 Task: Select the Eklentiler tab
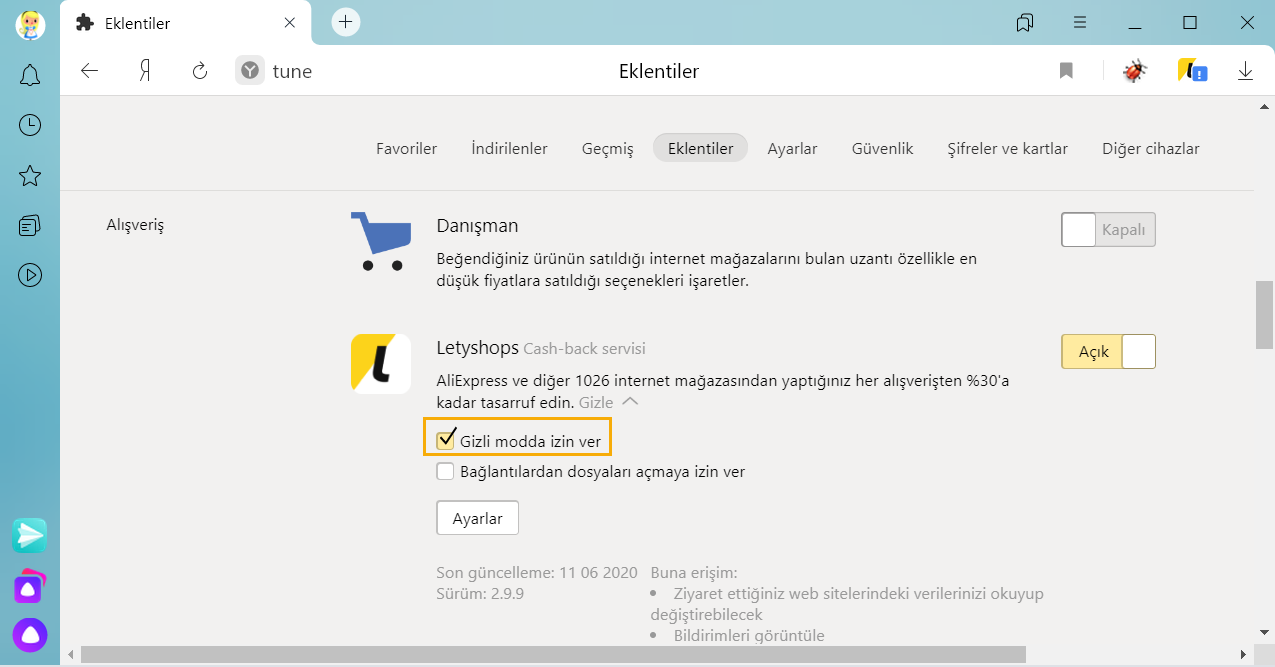701,148
